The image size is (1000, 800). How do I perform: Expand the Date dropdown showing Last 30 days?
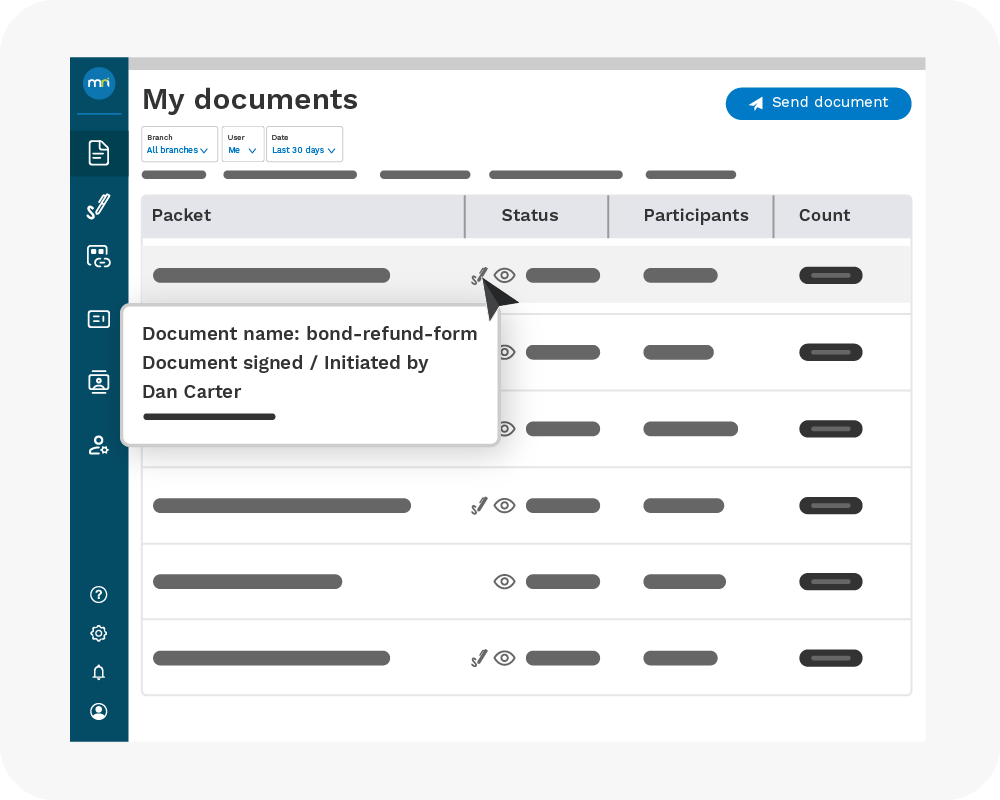304,144
